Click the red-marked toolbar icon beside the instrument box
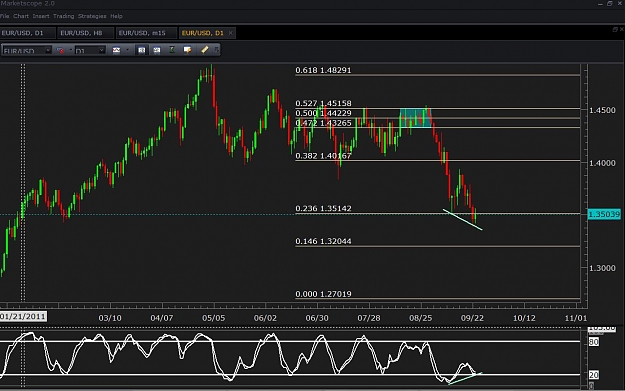Image resolution: width=625 pixels, height=391 pixels. [x=61, y=50]
